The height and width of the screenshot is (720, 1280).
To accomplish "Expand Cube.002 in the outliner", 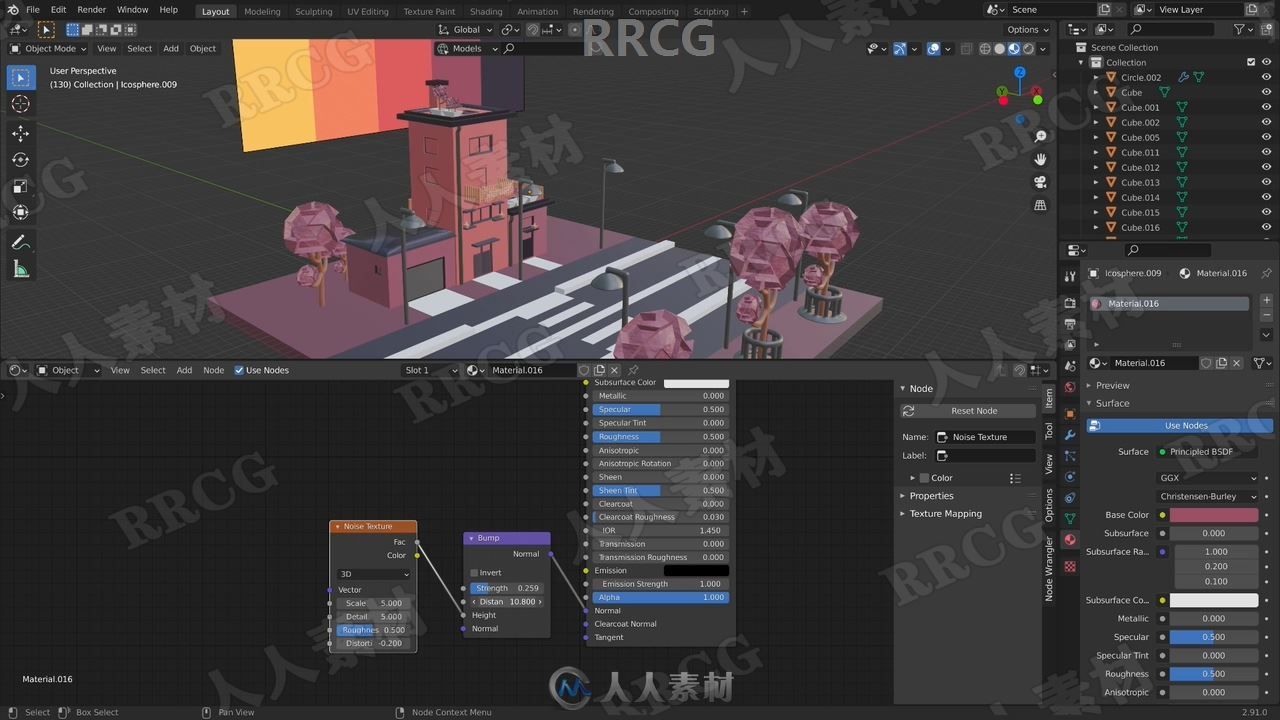I will coord(1096,122).
